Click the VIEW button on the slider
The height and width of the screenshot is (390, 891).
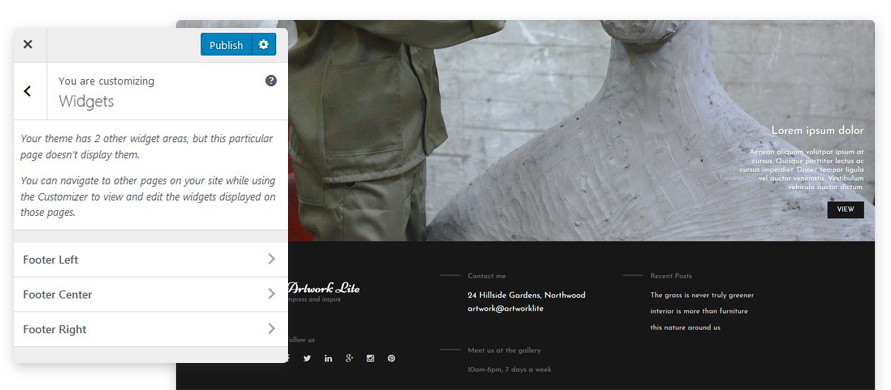[846, 209]
